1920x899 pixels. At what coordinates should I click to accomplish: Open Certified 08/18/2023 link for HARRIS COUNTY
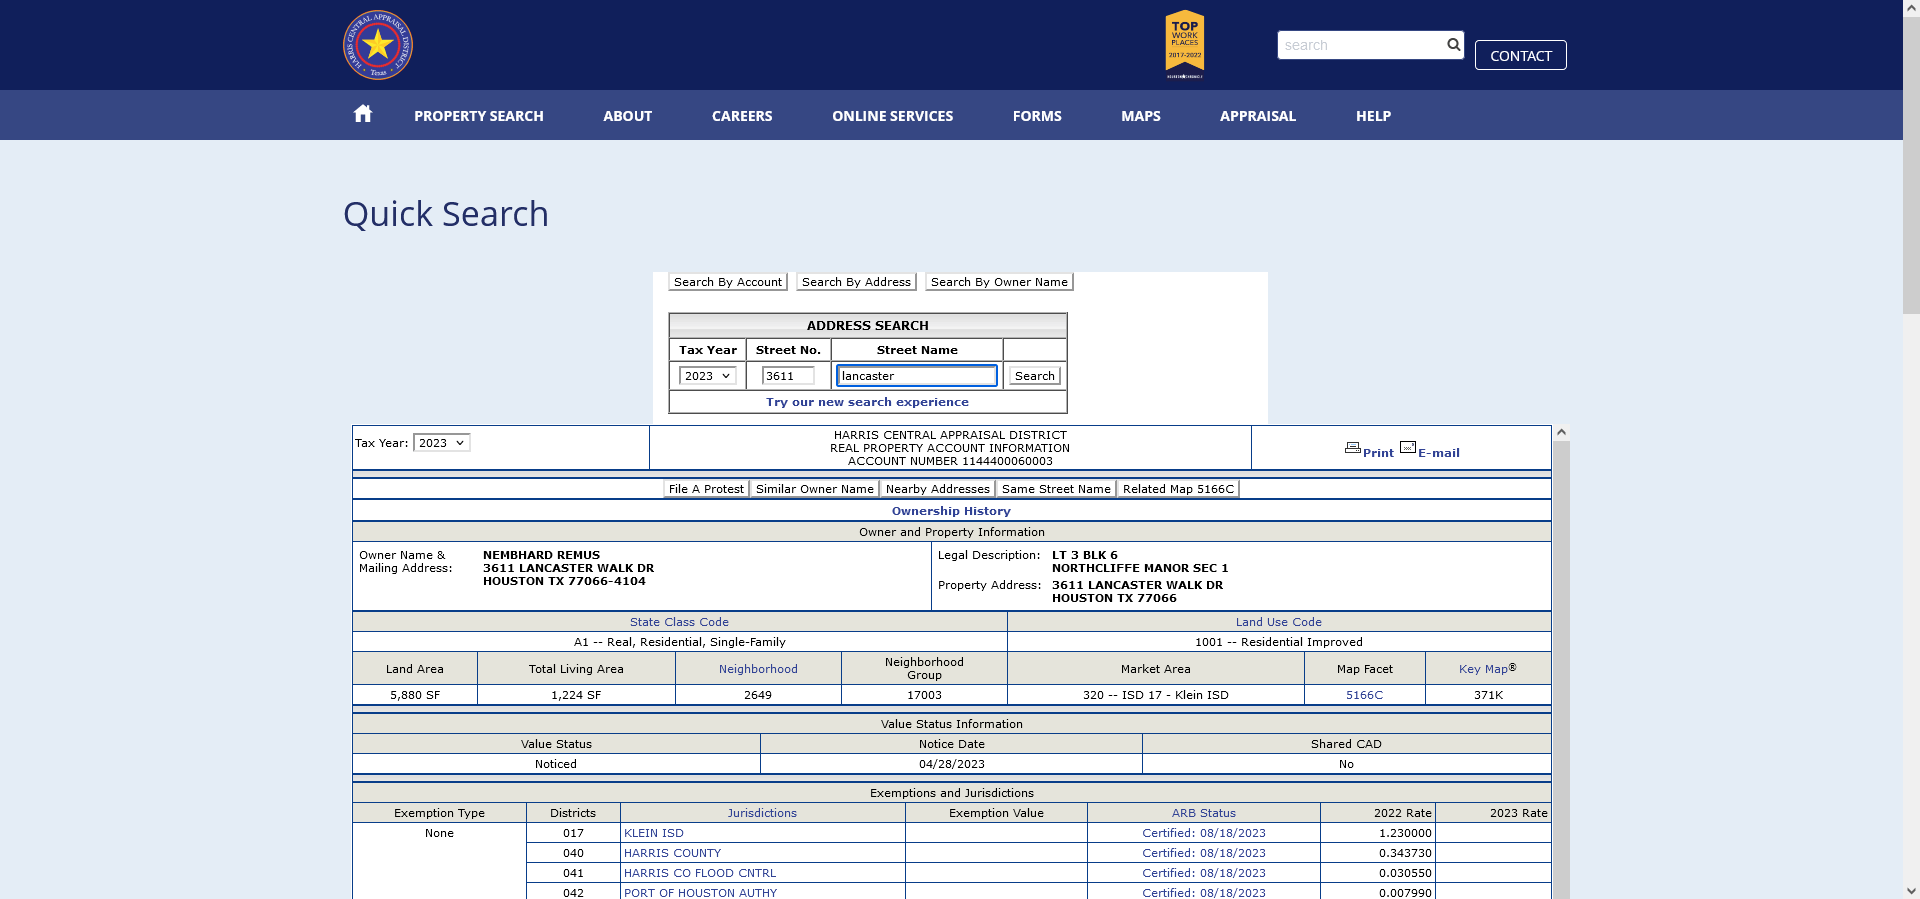click(x=1204, y=853)
